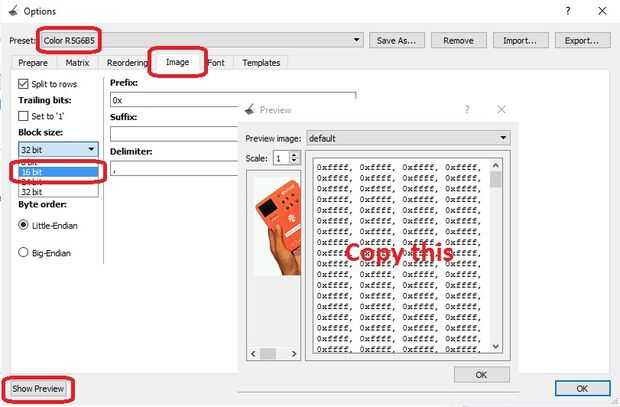
Task: Enable the Set to '1' checkbox
Action: tap(23, 116)
